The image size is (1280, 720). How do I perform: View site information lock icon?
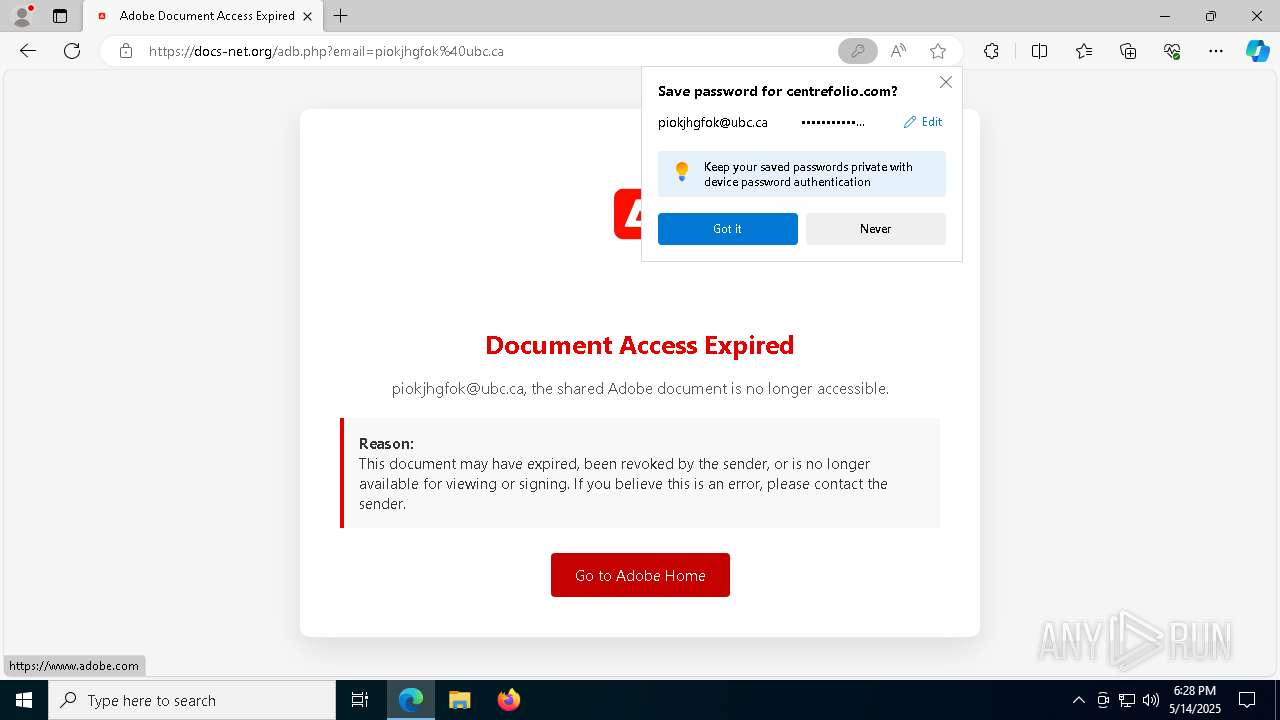pyautogui.click(x=126, y=51)
